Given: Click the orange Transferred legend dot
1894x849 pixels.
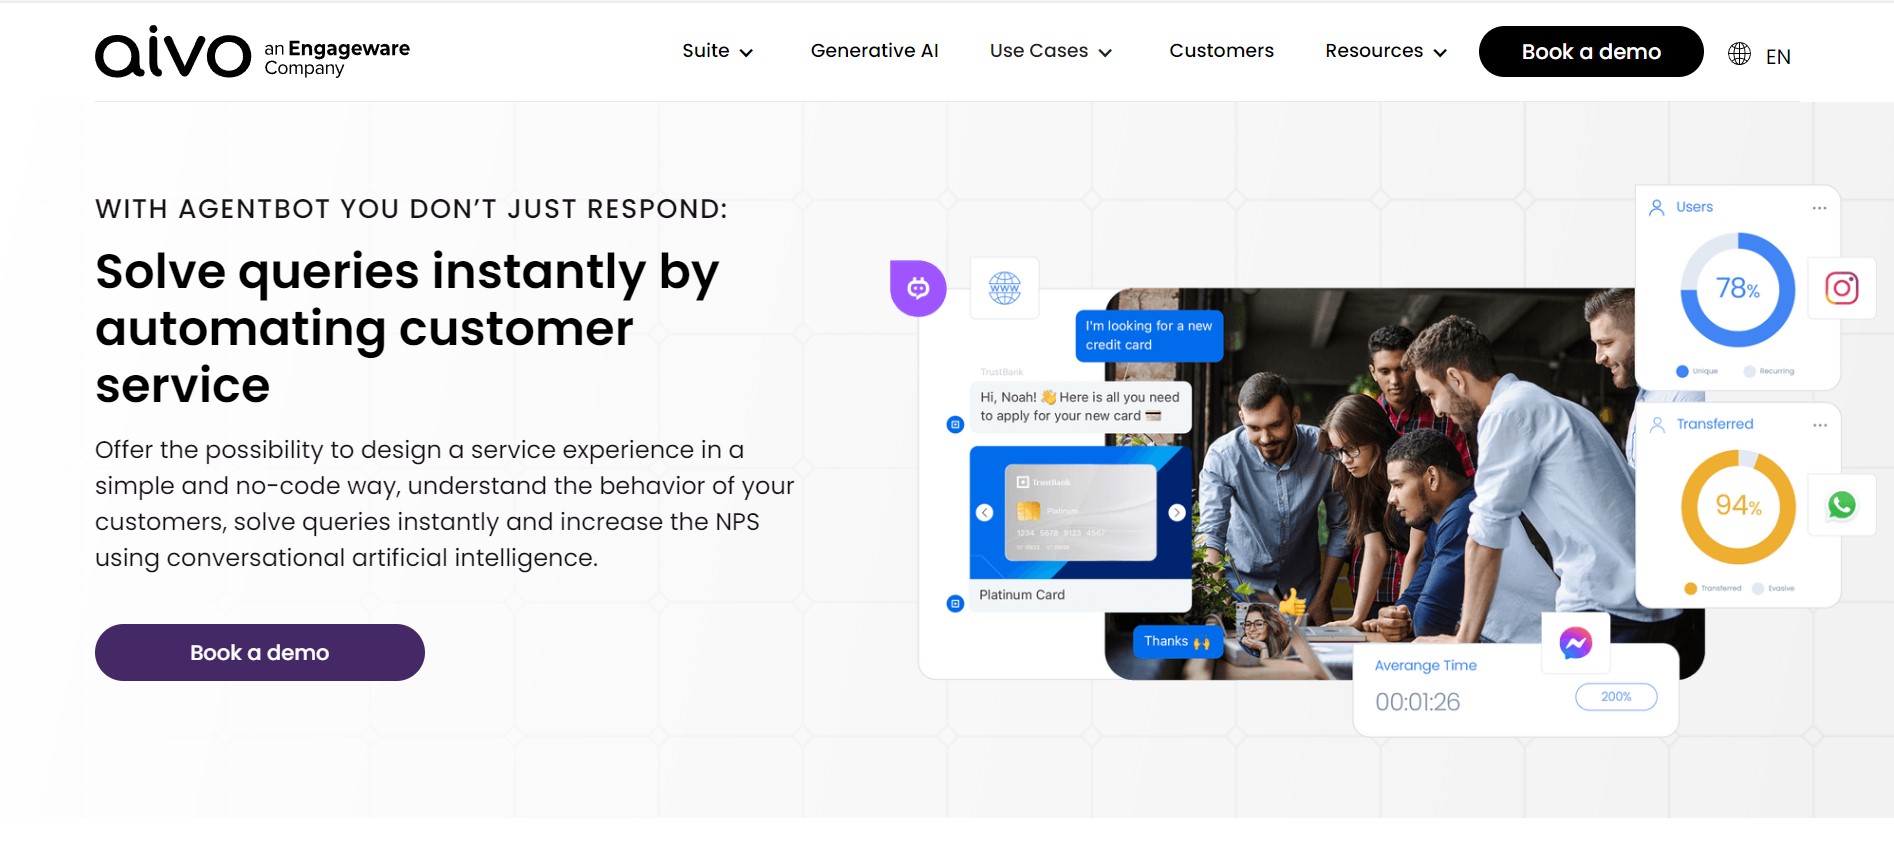Looking at the screenshot, I should (1690, 588).
